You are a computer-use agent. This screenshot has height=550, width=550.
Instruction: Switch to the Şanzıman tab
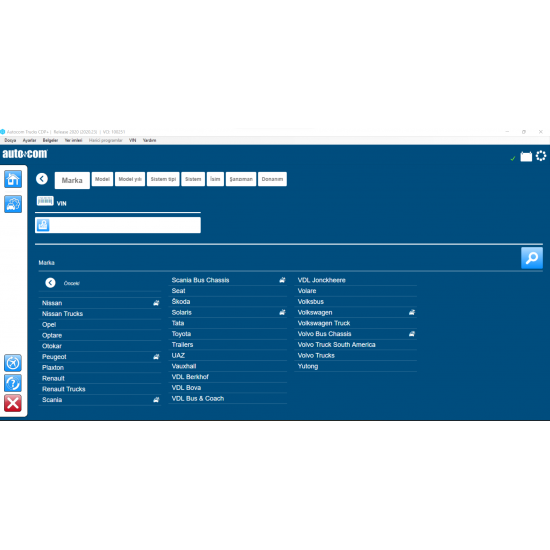tap(241, 179)
